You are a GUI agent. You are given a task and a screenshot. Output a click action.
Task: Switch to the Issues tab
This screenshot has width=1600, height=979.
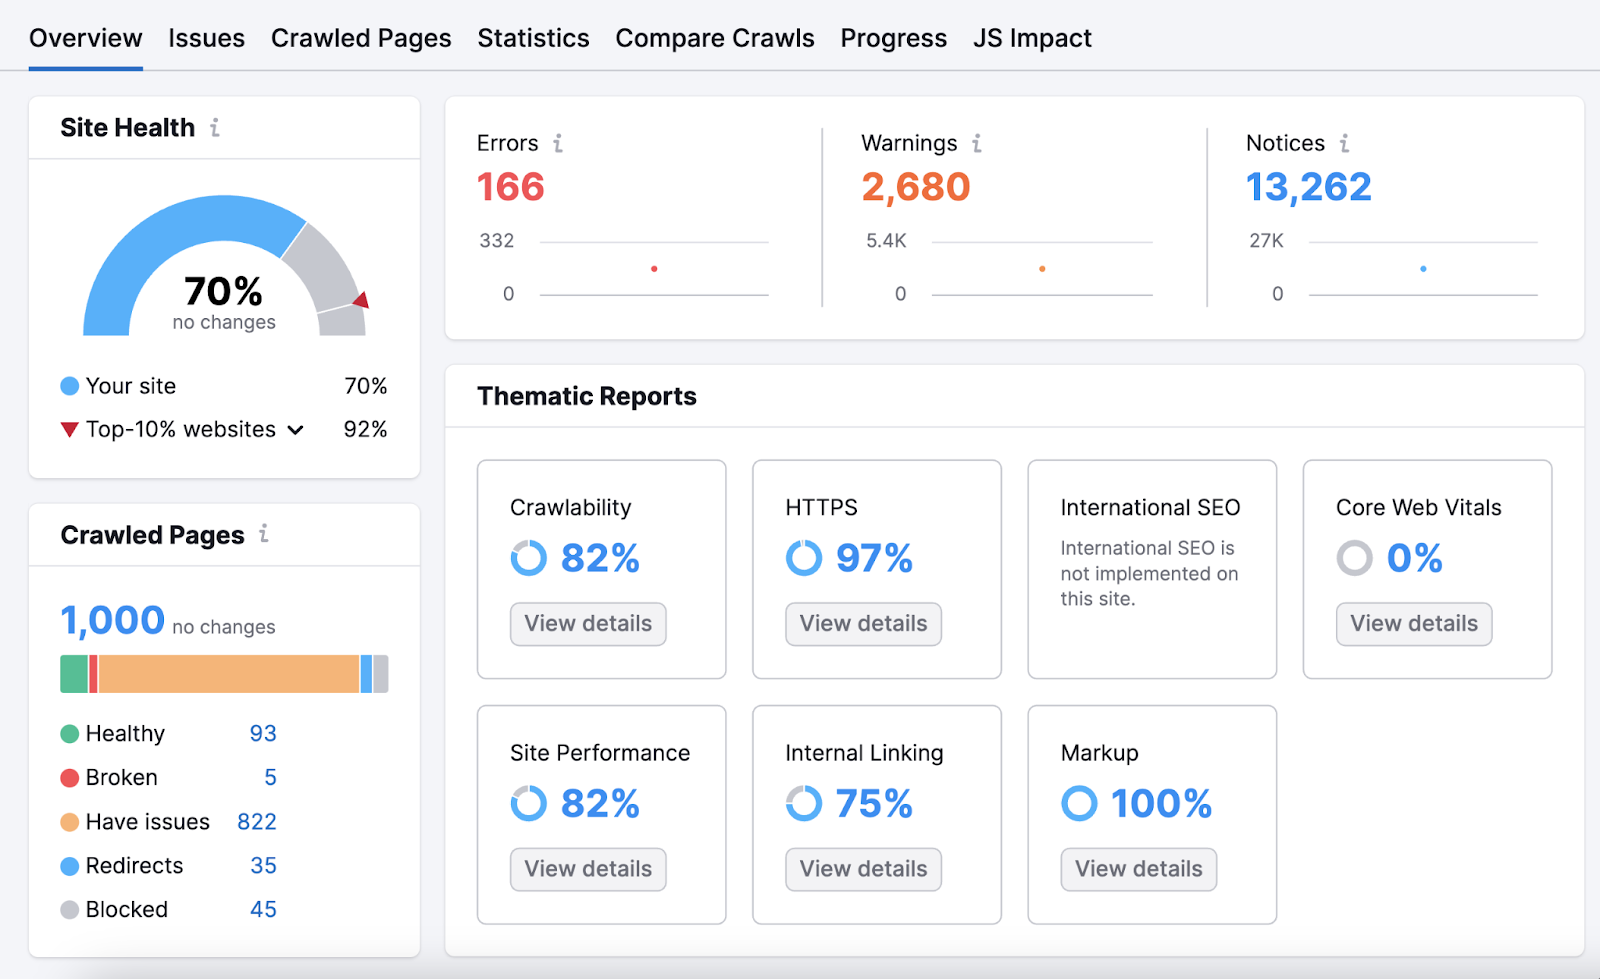[x=206, y=38]
